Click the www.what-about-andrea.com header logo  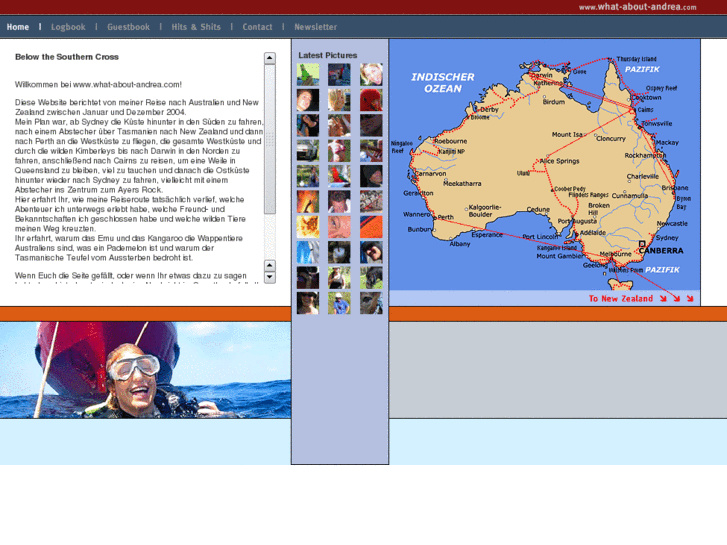[638, 6]
